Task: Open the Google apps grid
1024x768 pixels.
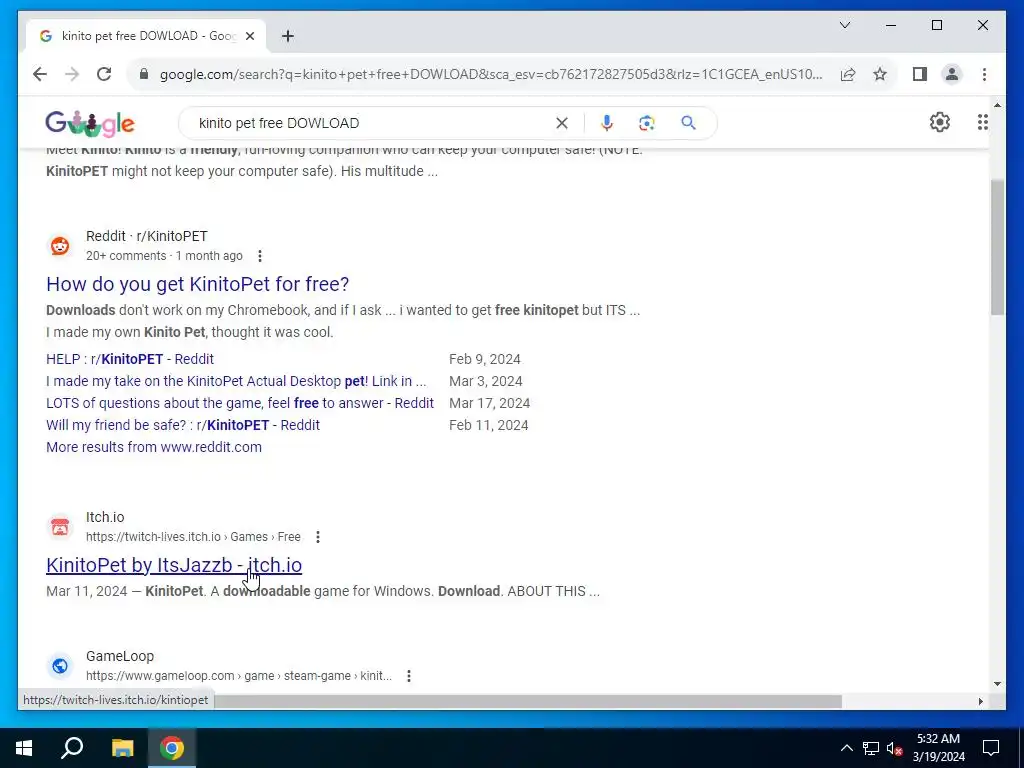Action: coord(982,122)
